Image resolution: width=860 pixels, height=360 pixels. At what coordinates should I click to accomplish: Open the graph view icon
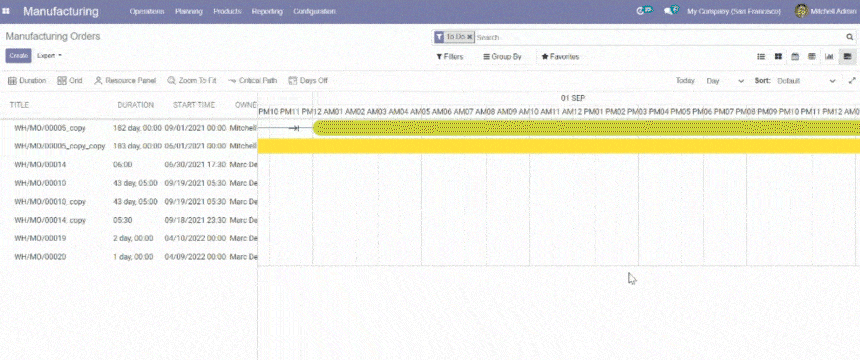(829, 57)
